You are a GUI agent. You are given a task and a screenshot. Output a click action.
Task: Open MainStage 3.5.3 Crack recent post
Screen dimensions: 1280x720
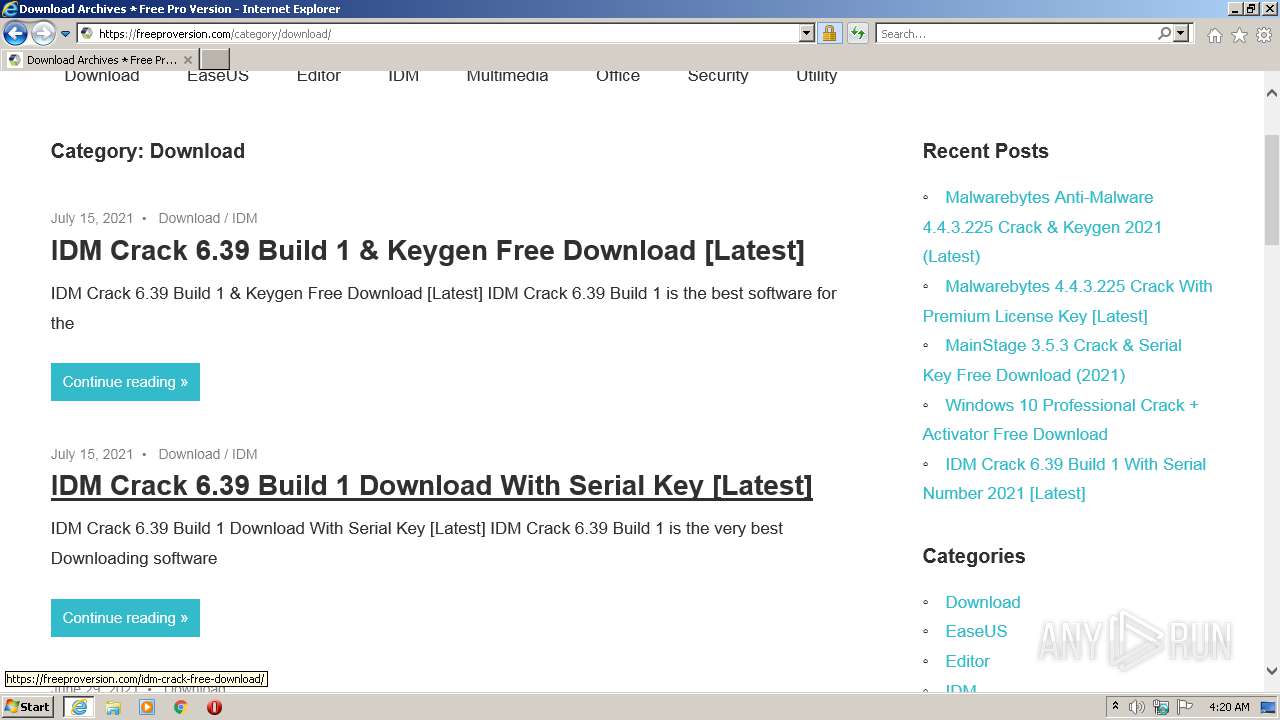pyautogui.click(x=1052, y=360)
